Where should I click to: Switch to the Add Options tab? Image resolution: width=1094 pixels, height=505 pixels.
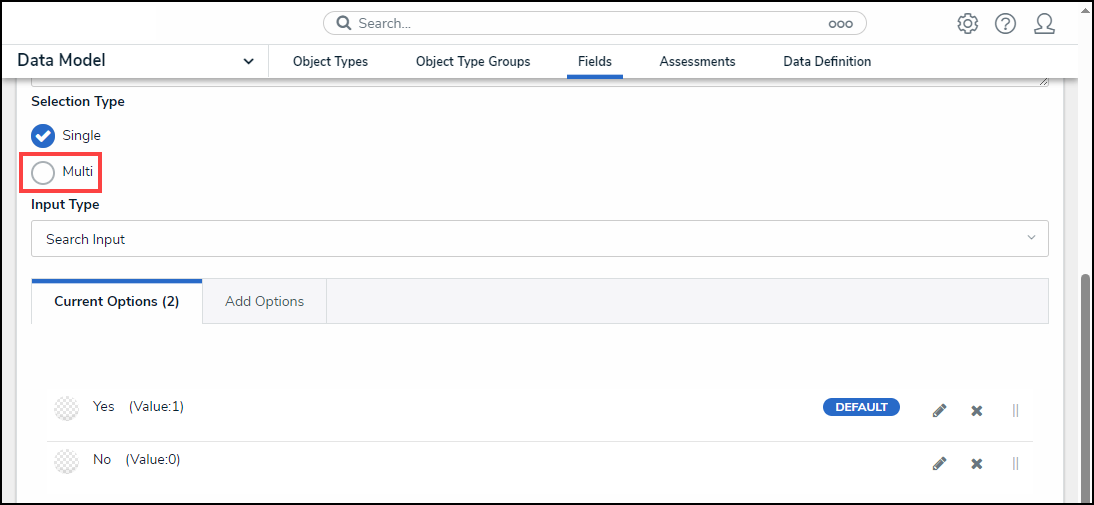click(x=264, y=301)
